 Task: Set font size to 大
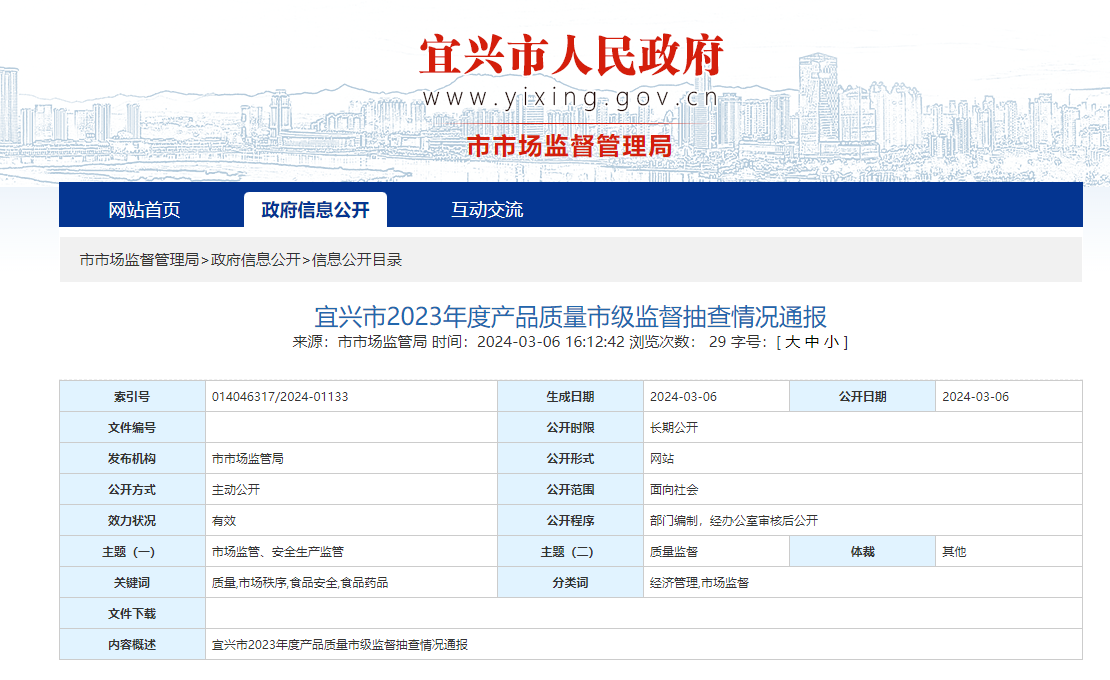point(793,342)
